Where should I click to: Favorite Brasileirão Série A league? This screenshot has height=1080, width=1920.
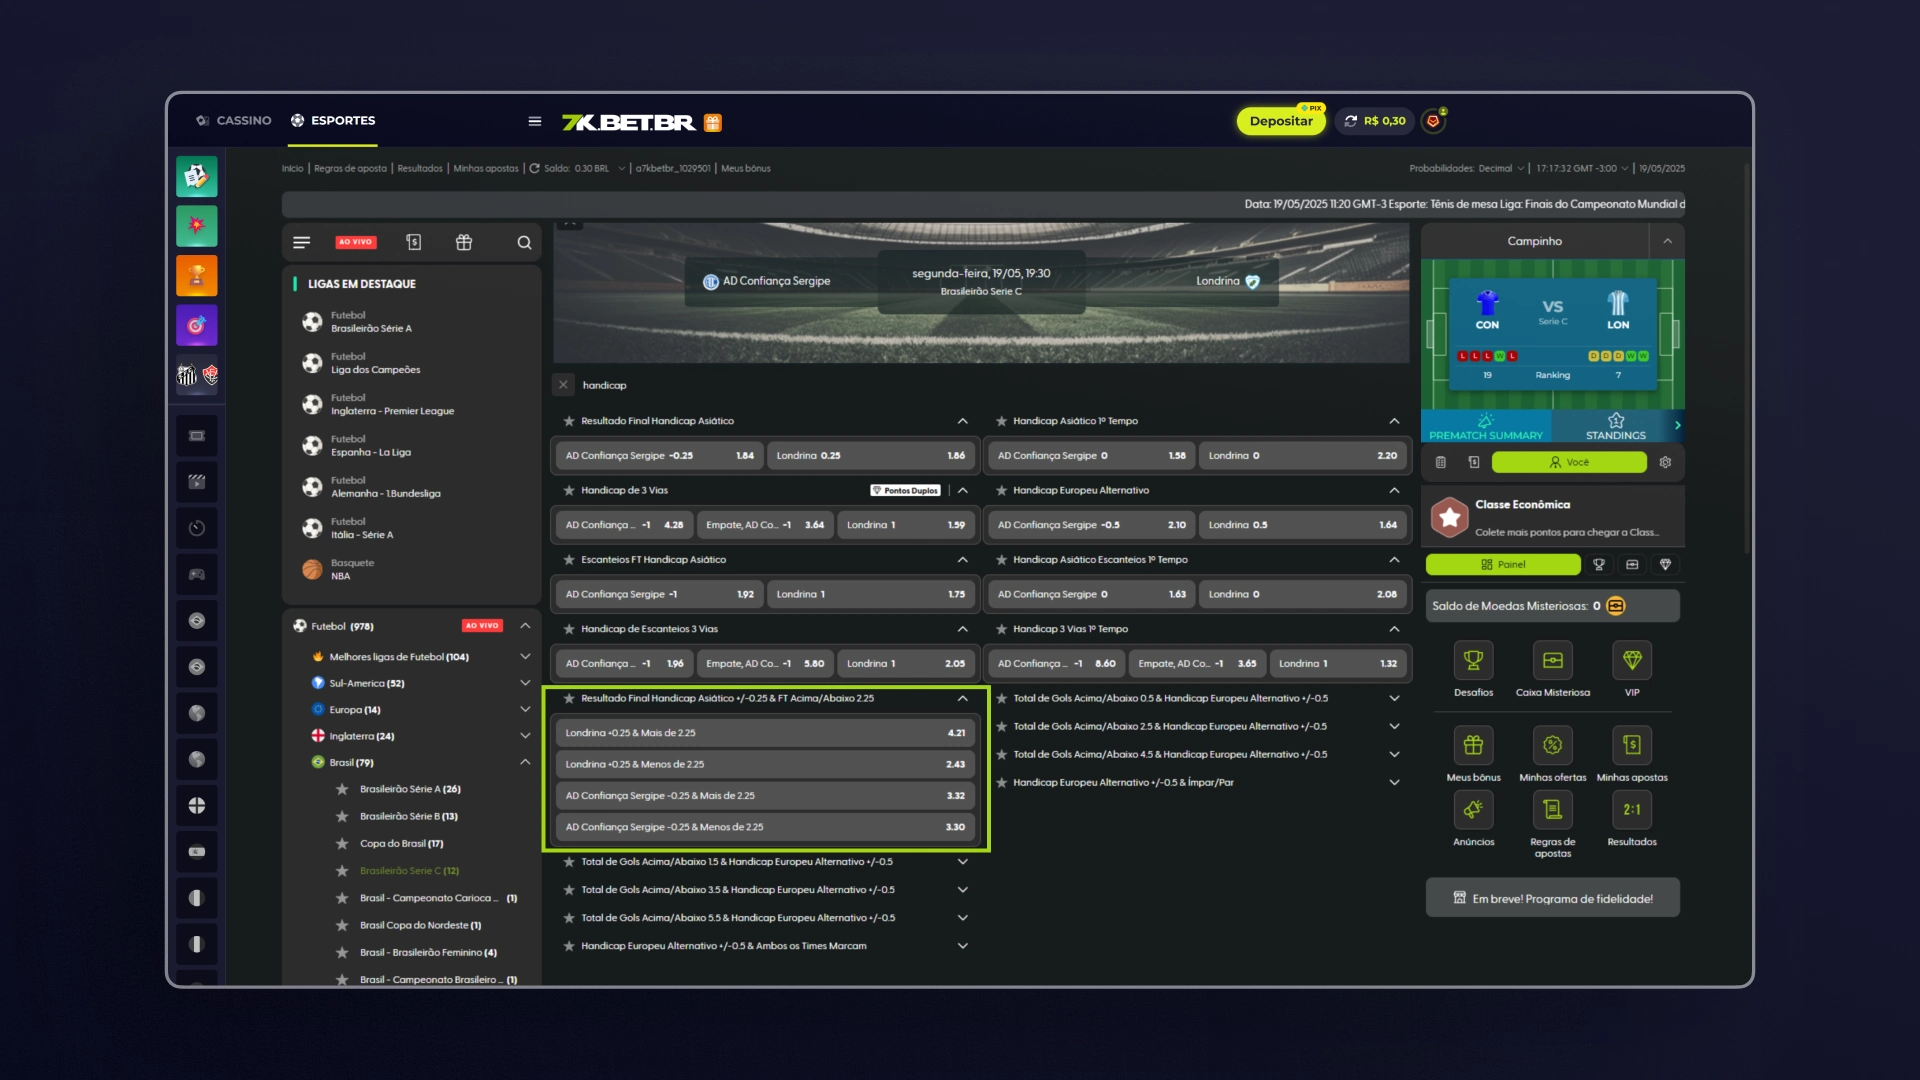342,789
